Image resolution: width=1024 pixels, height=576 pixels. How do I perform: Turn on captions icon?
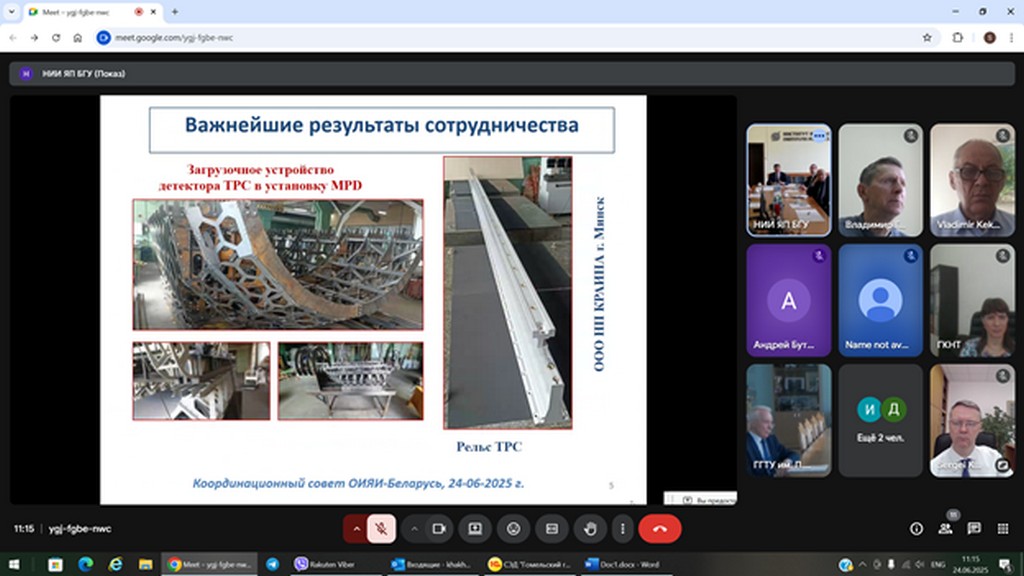(x=551, y=528)
